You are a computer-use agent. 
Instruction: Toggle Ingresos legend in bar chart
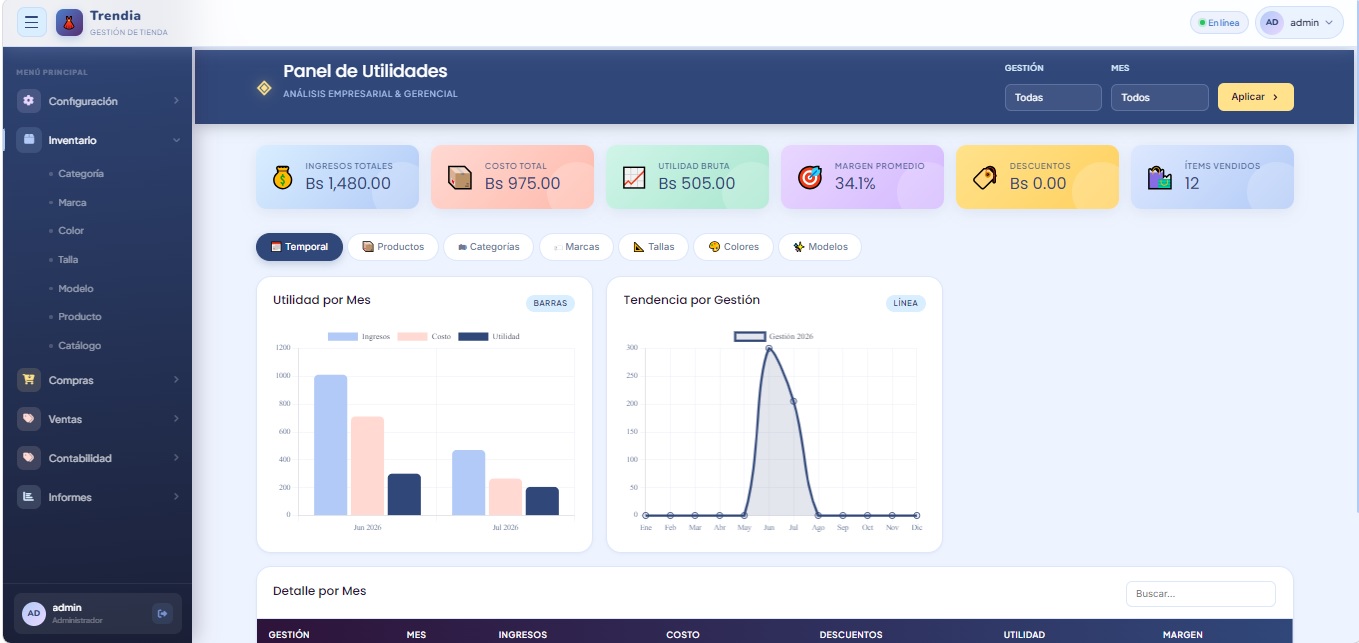(x=359, y=337)
